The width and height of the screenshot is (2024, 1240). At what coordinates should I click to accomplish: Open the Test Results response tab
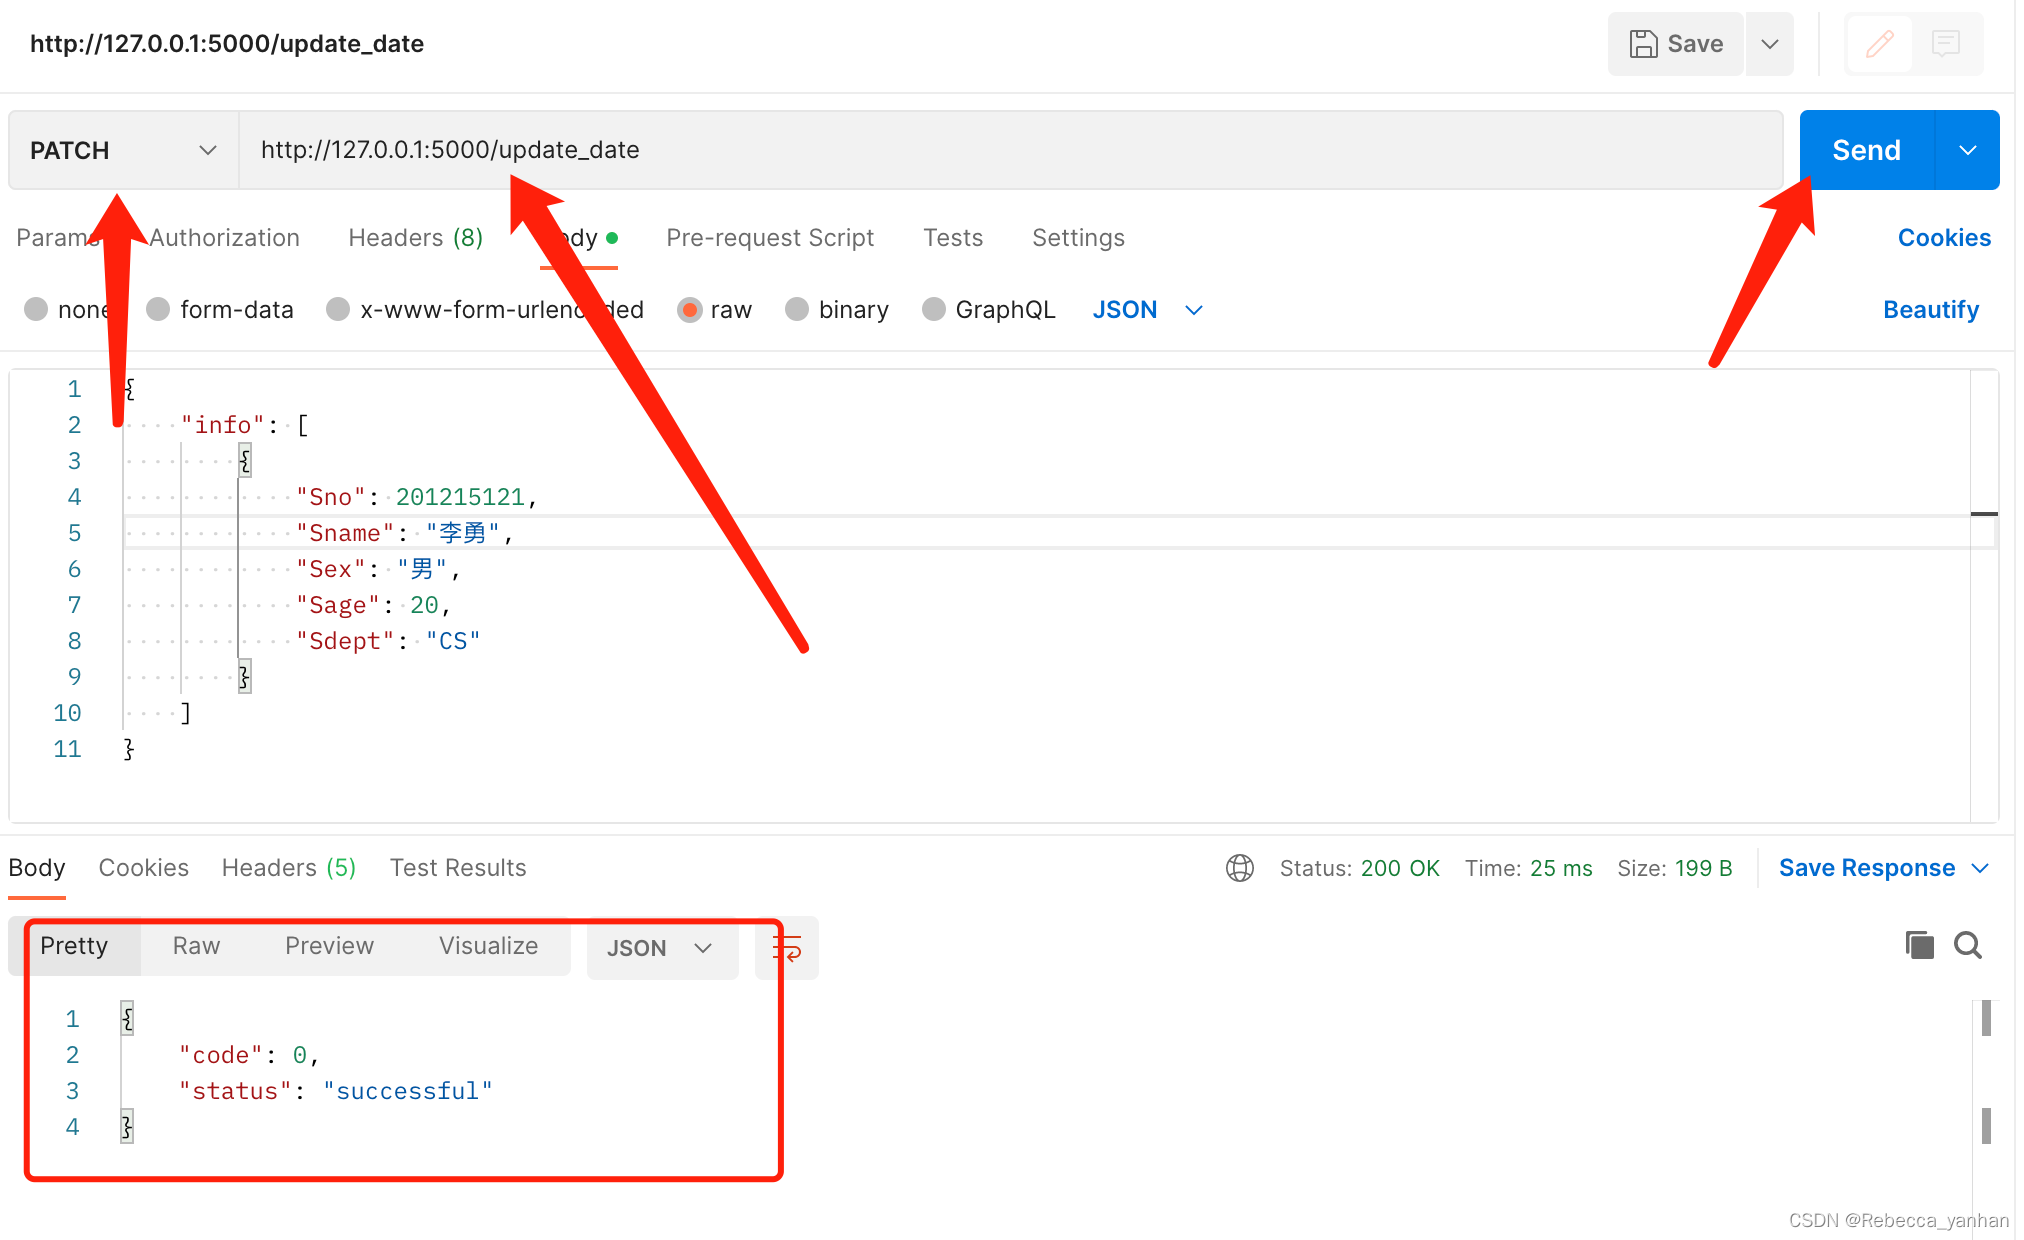pyautogui.click(x=457, y=868)
